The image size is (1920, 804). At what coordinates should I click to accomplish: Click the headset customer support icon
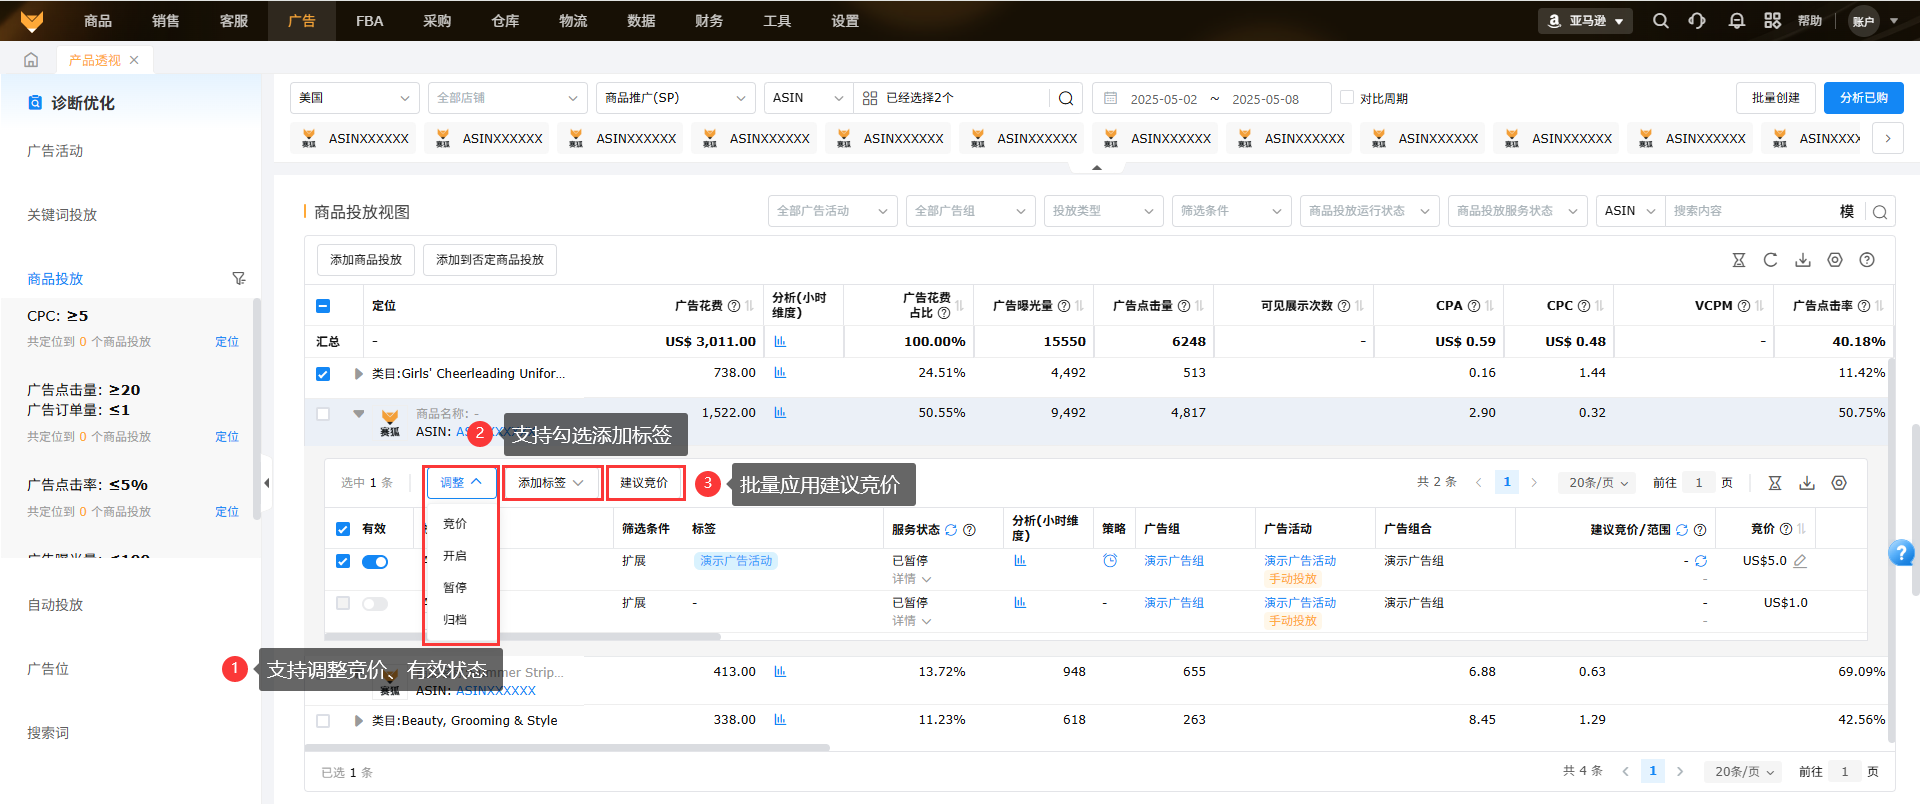click(x=1697, y=21)
